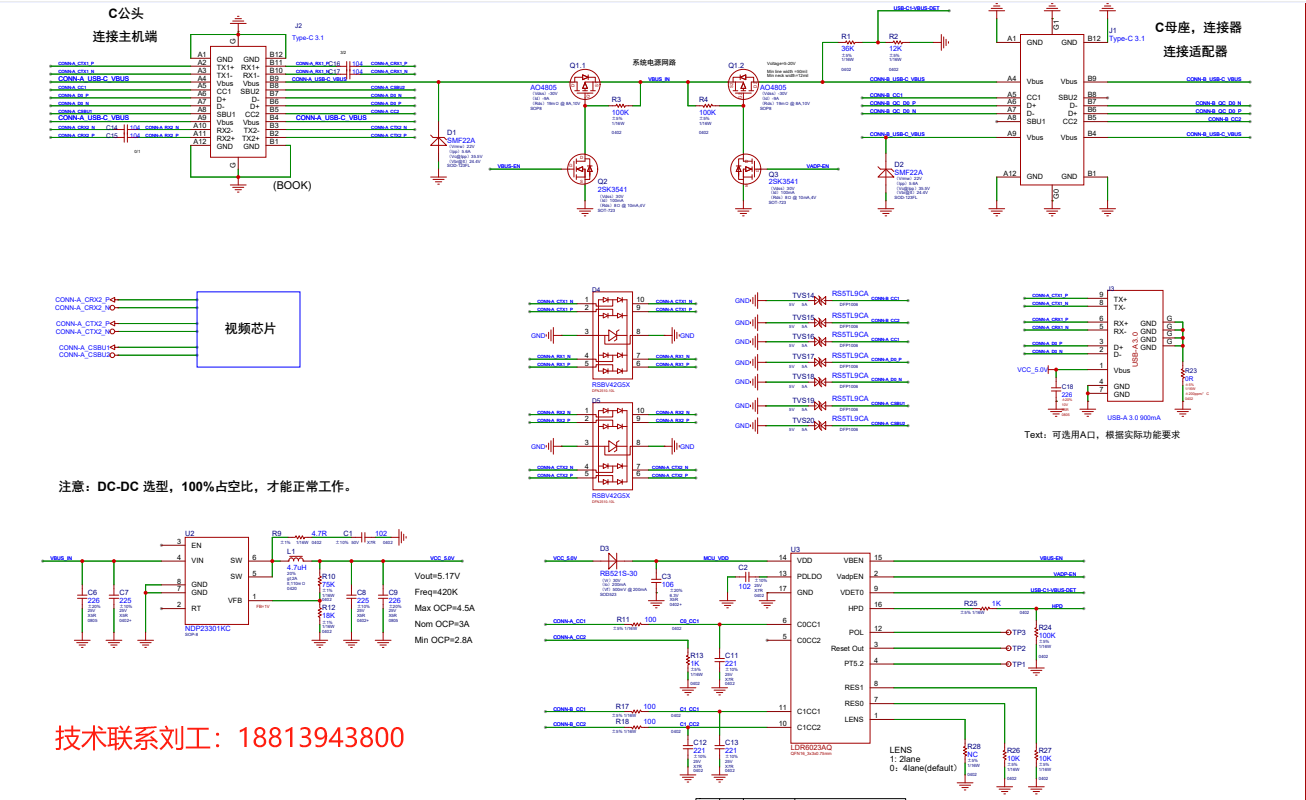1306x800 pixels.
Task: Select the "Max OCP=4.5A" text
Action: [443, 608]
